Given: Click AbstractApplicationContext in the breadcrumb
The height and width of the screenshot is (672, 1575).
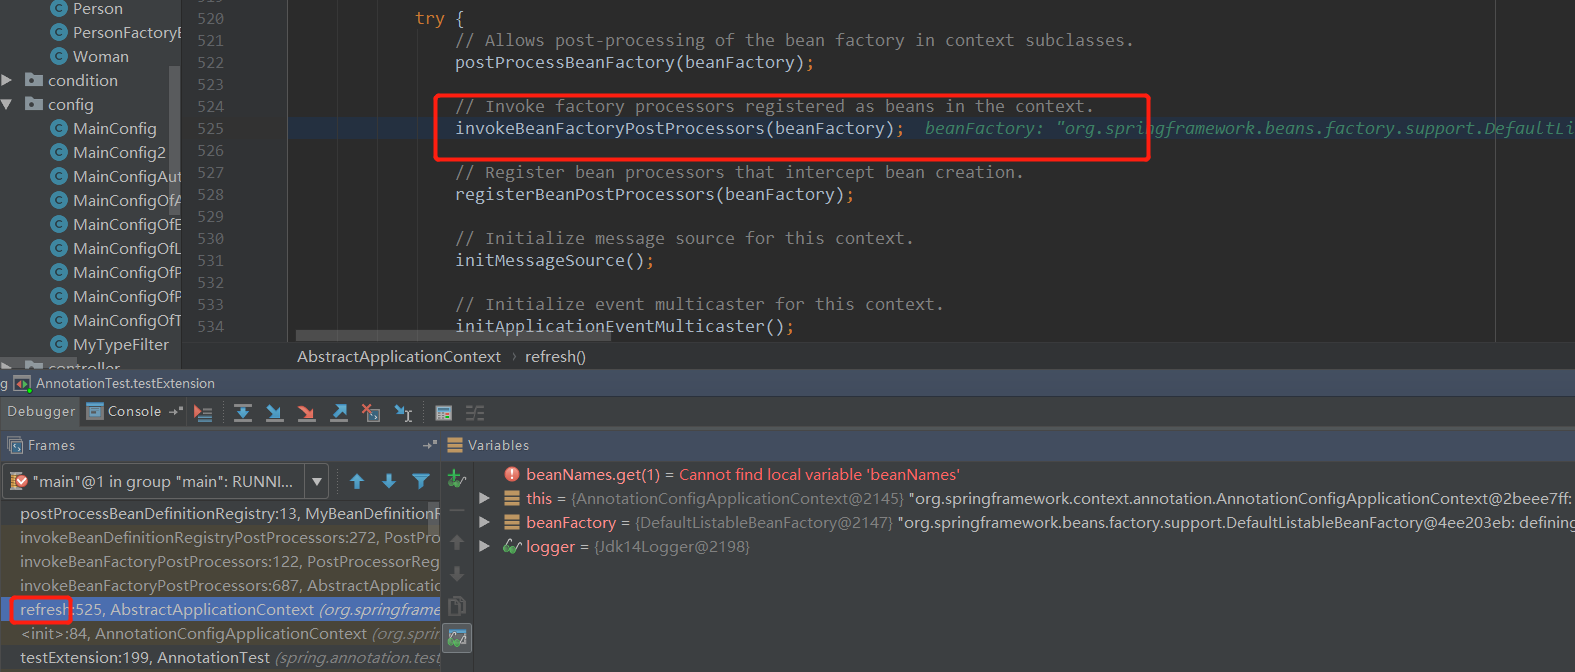Looking at the screenshot, I should tap(399, 356).
